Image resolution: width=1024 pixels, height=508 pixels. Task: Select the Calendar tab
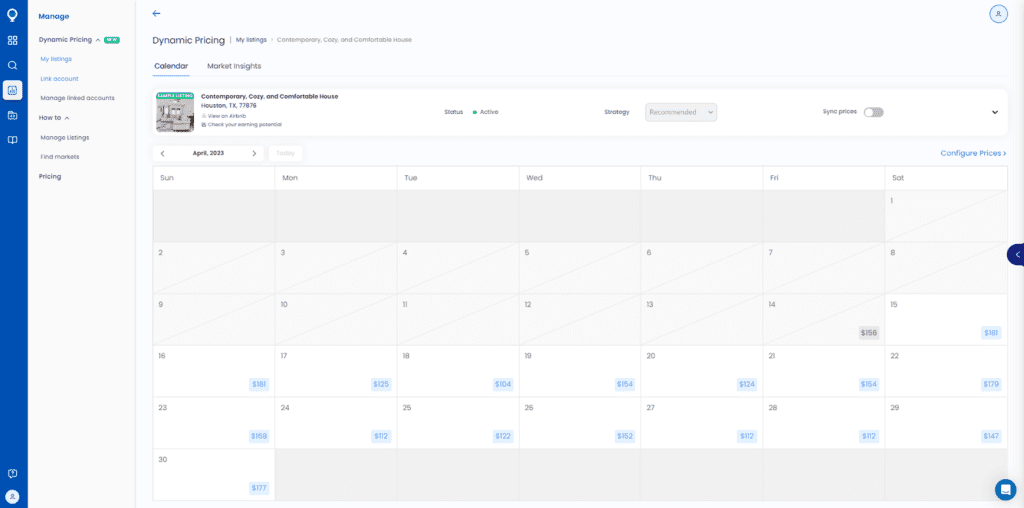[x=171, y=66]
